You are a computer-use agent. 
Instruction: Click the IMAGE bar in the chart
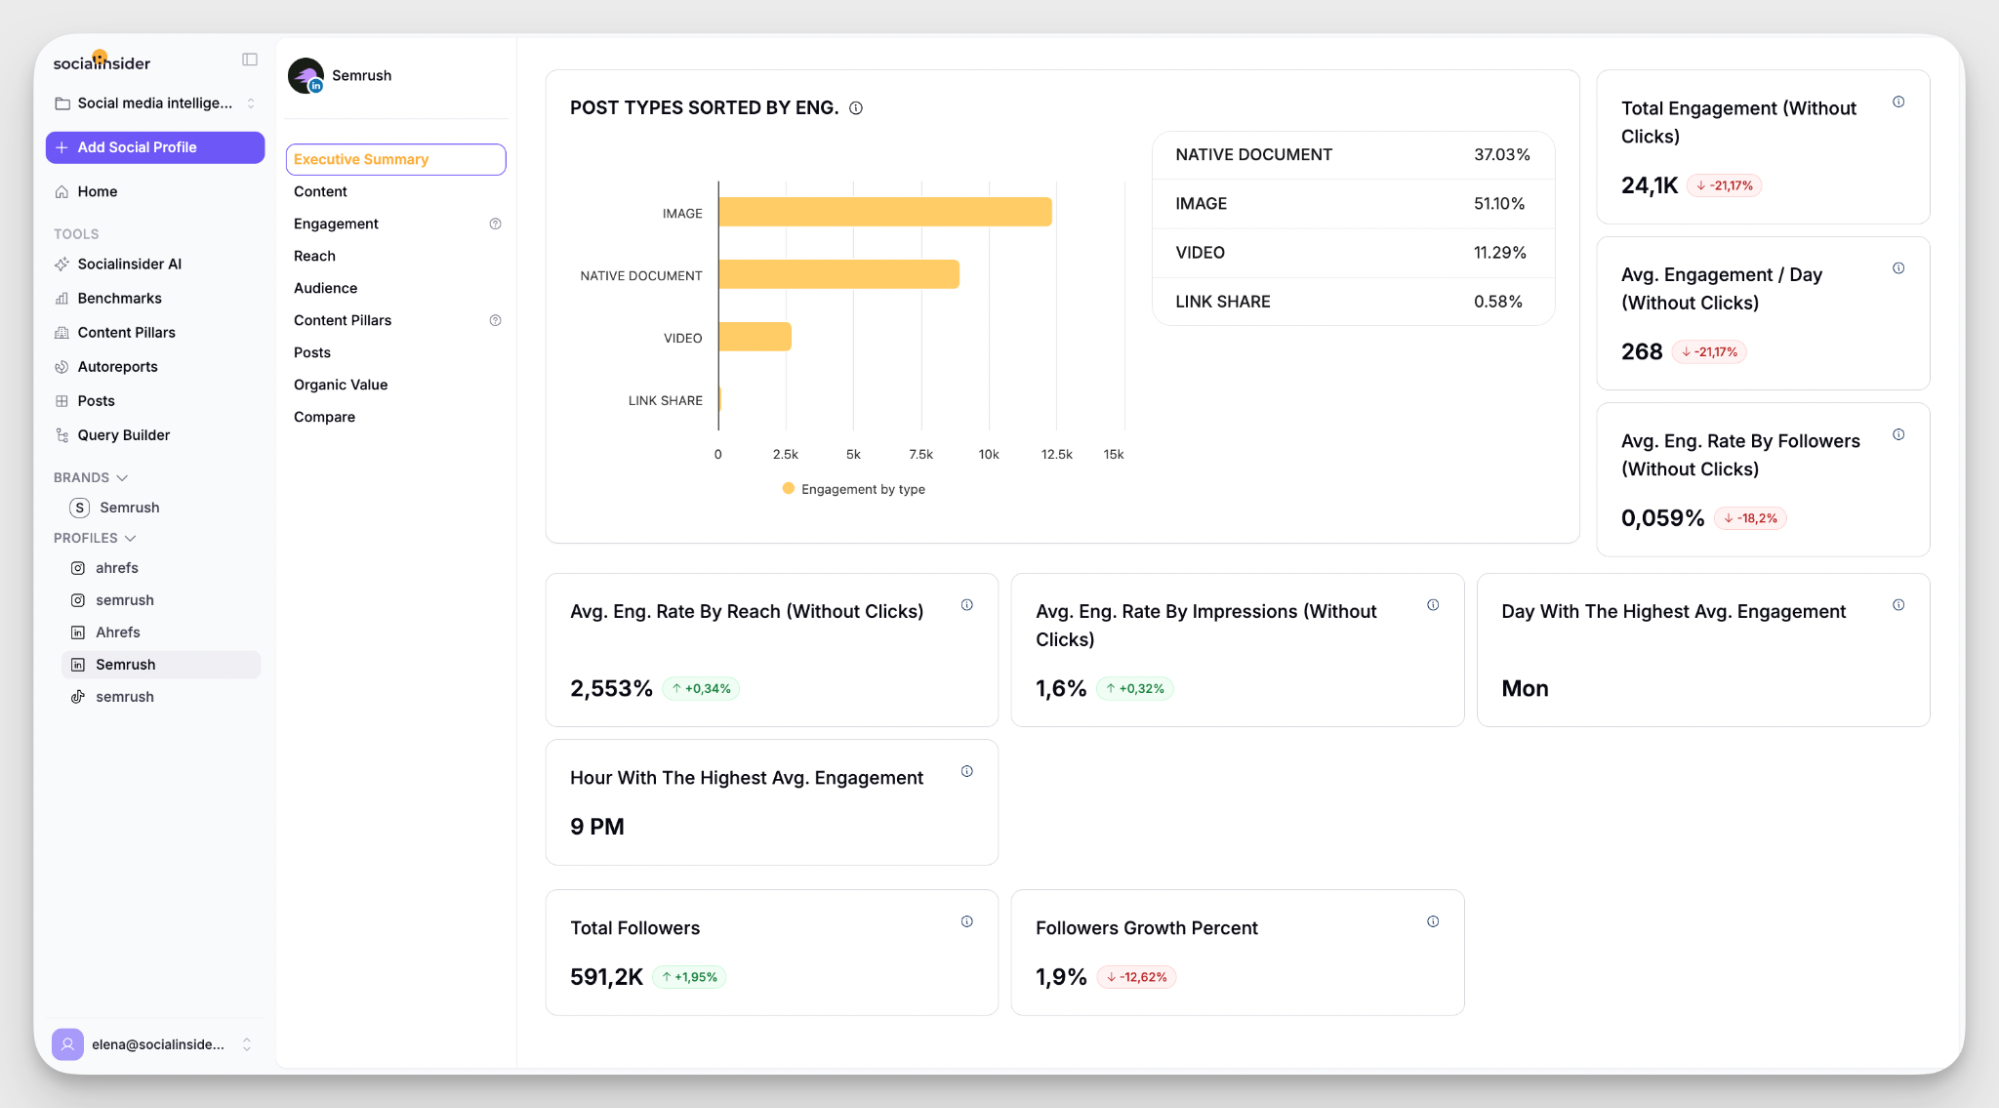(885, 212)
